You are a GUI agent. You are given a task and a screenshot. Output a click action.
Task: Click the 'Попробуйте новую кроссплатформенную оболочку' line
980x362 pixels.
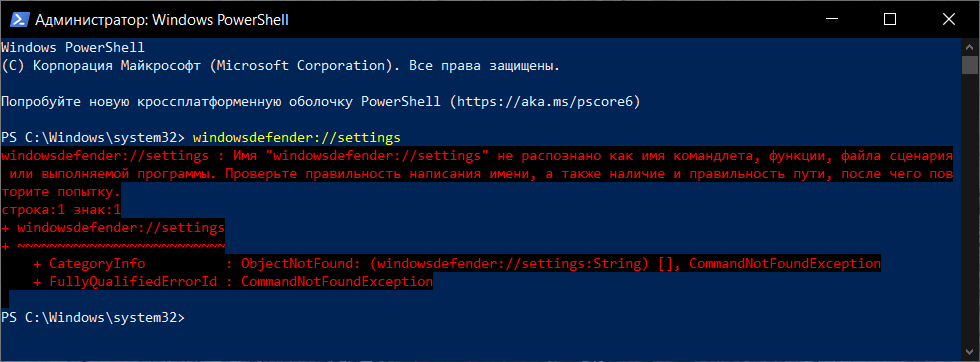(223, 101)
